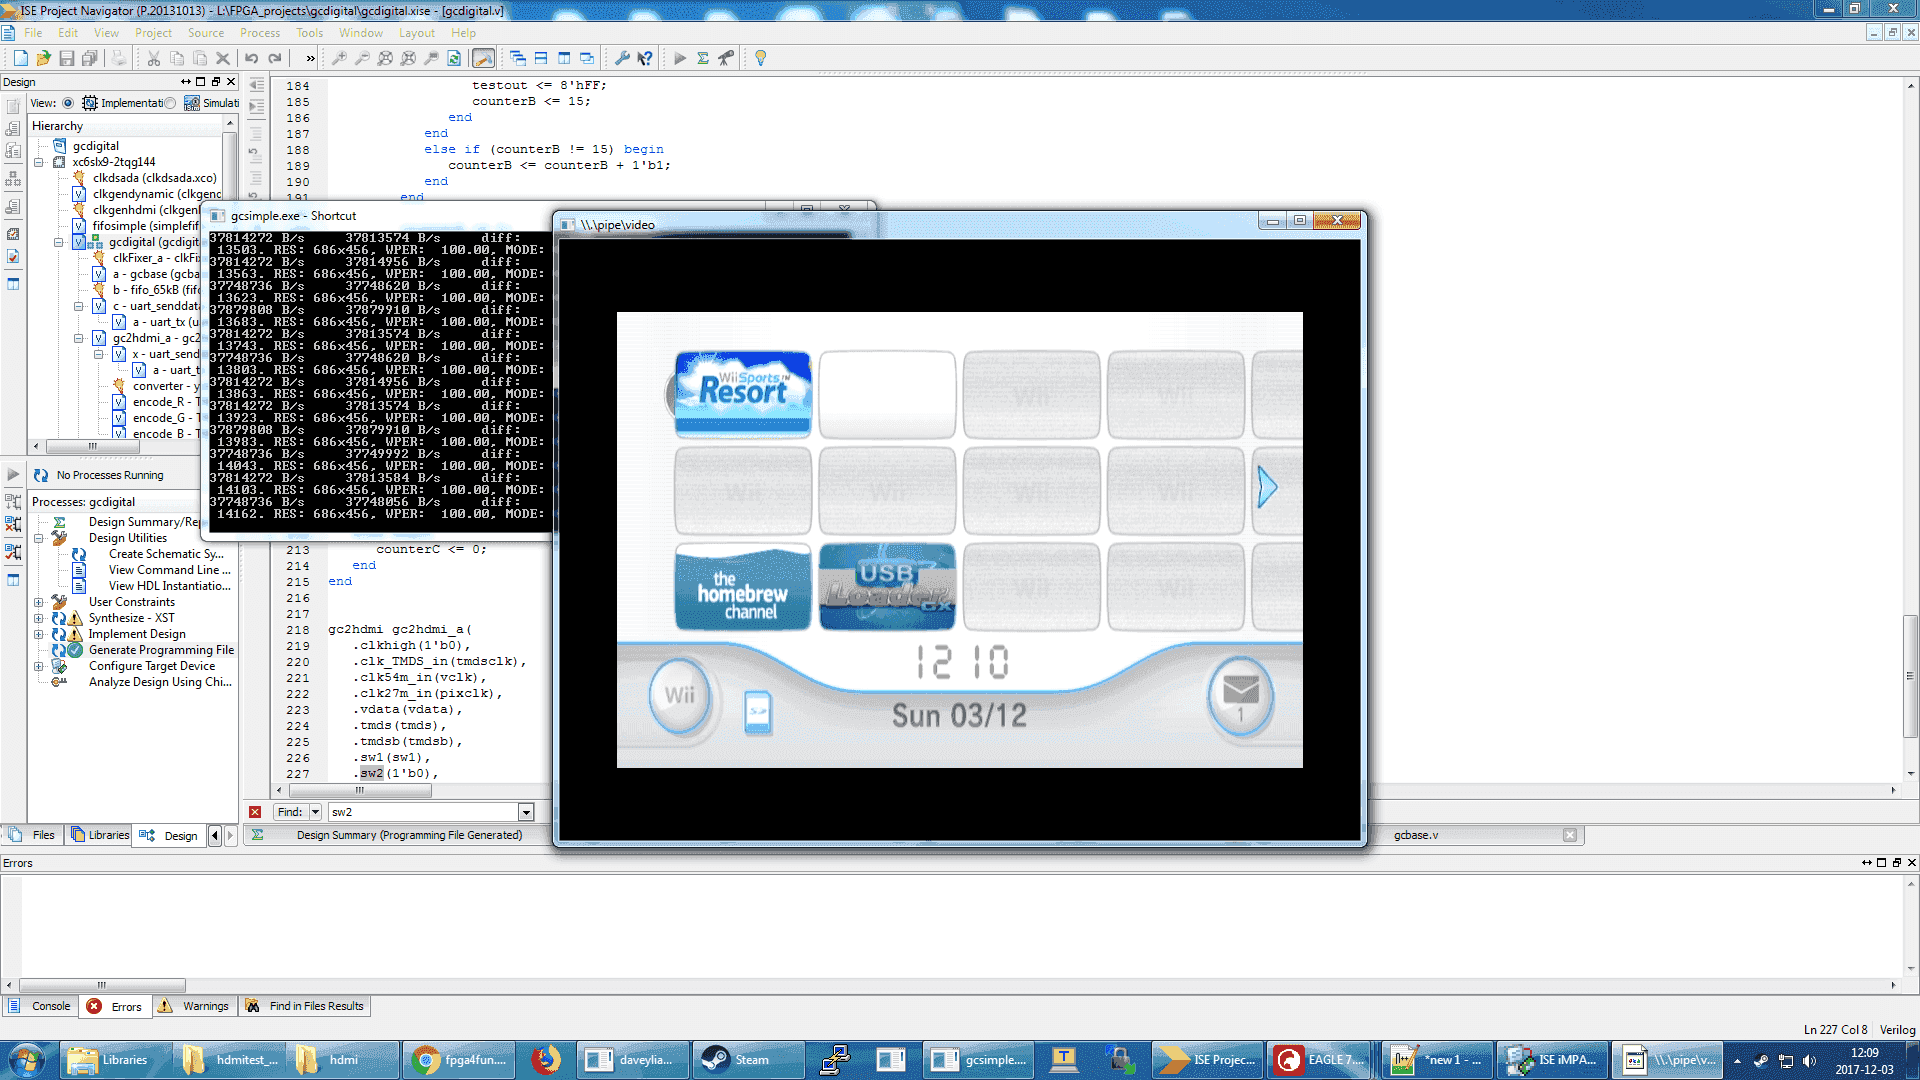Click the Wii SD card icon
The width and height of the screenshot is (1920, 1080).
click(758, 712)
